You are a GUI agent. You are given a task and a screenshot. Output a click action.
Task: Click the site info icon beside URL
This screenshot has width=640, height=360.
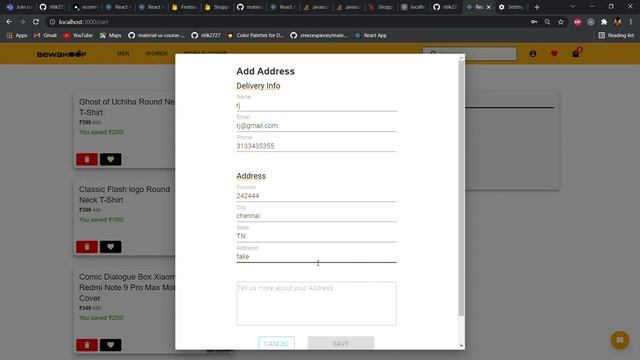[52, 22]
